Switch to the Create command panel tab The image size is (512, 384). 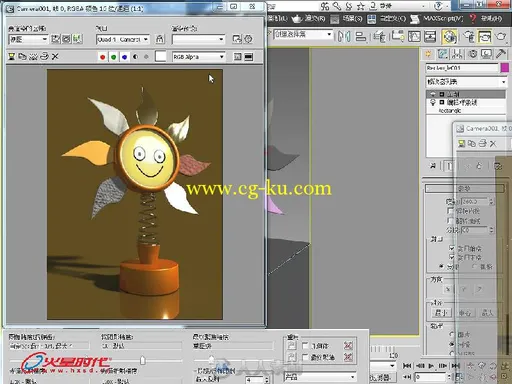[x=428, y=54]
